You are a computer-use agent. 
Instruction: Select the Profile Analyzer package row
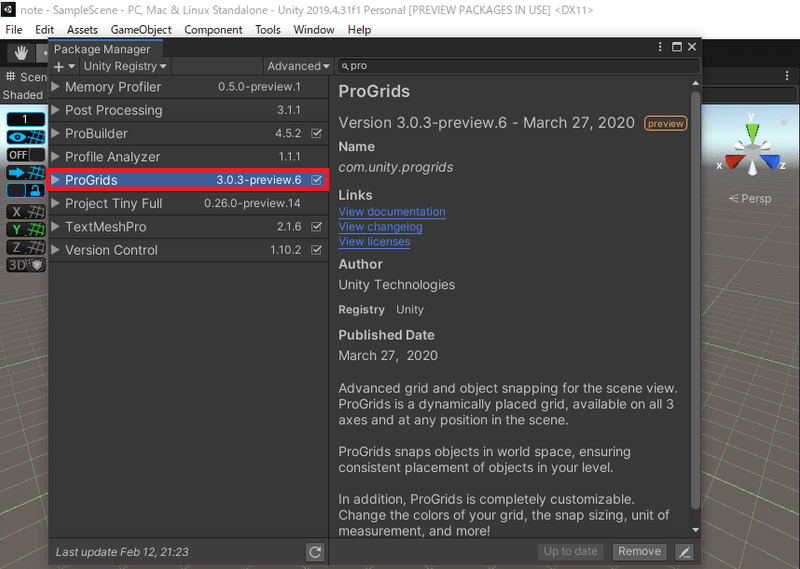188,157
